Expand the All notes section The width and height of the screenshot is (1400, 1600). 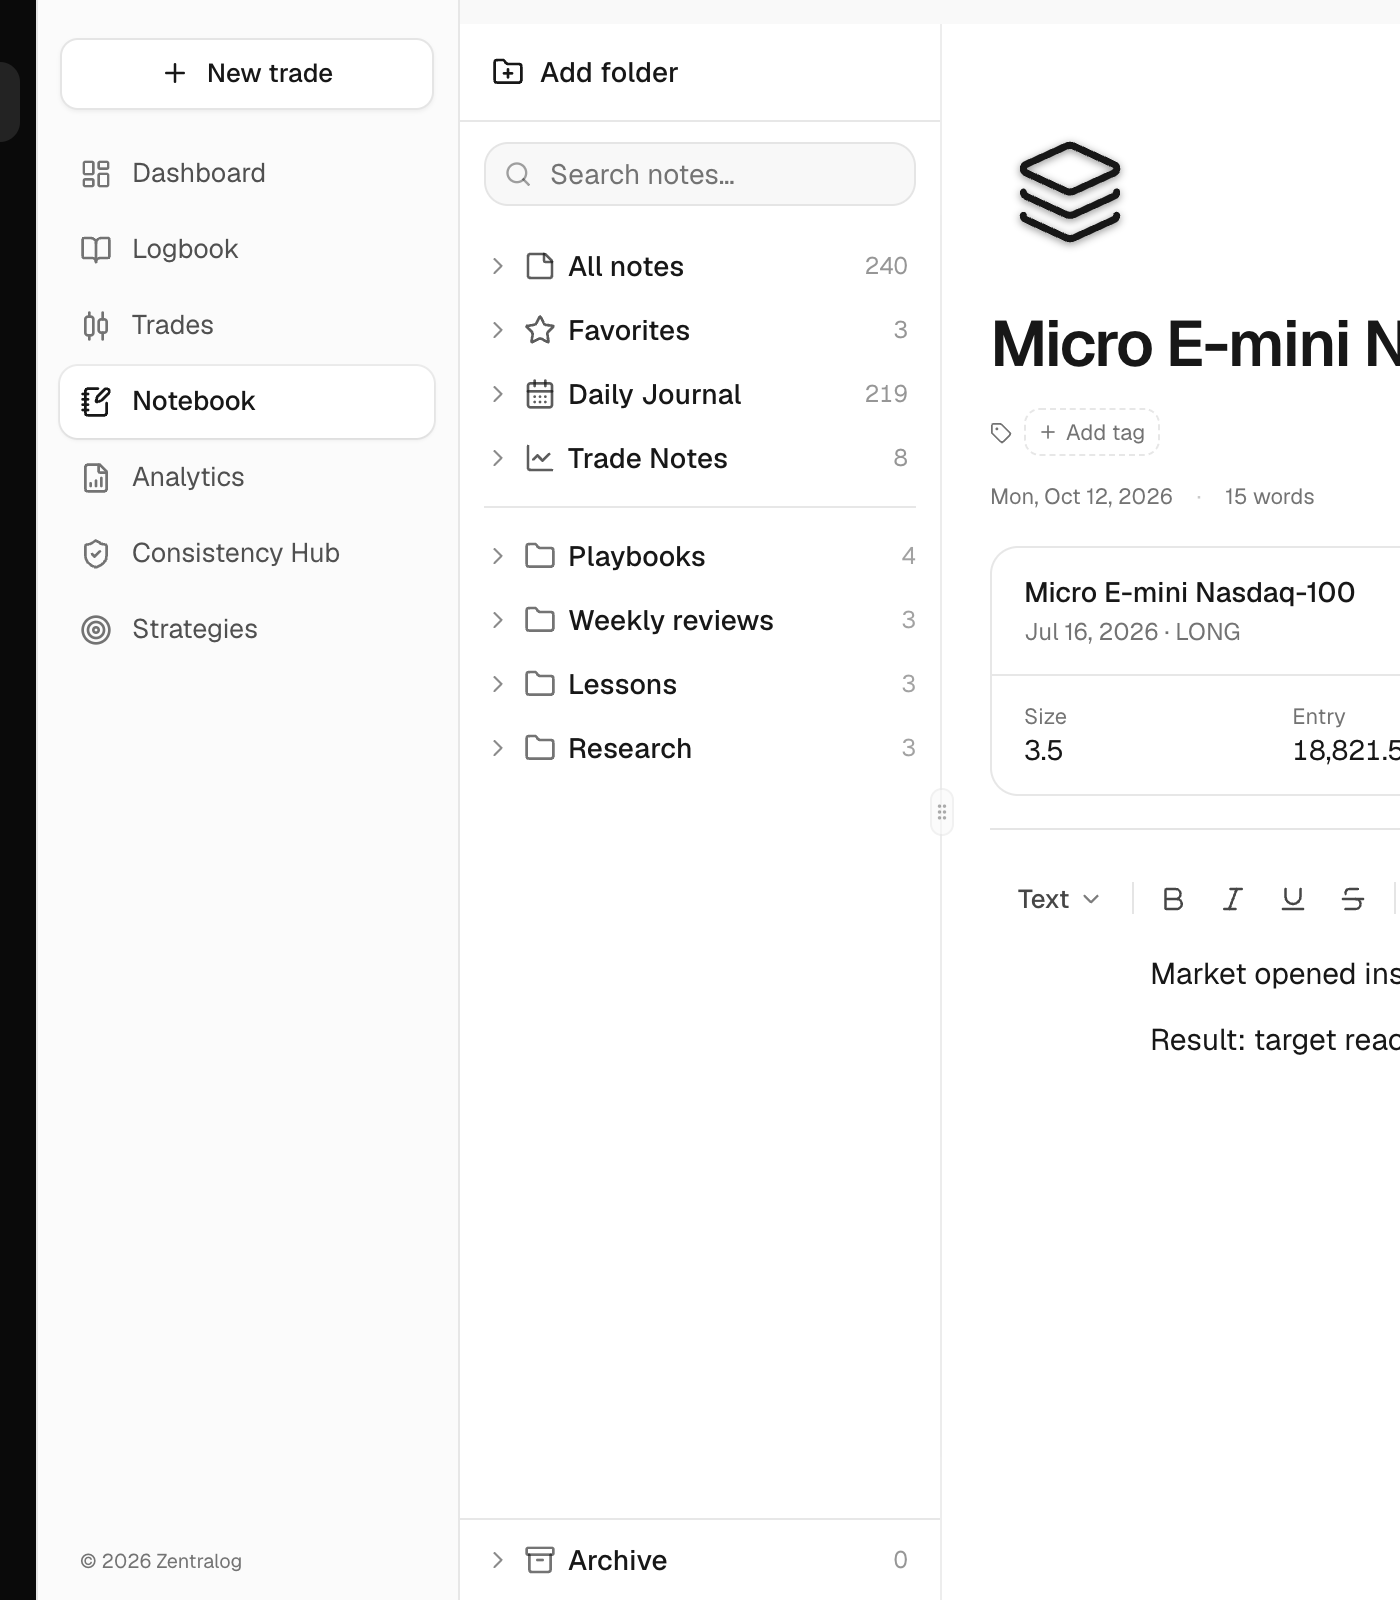coord(498,266)
